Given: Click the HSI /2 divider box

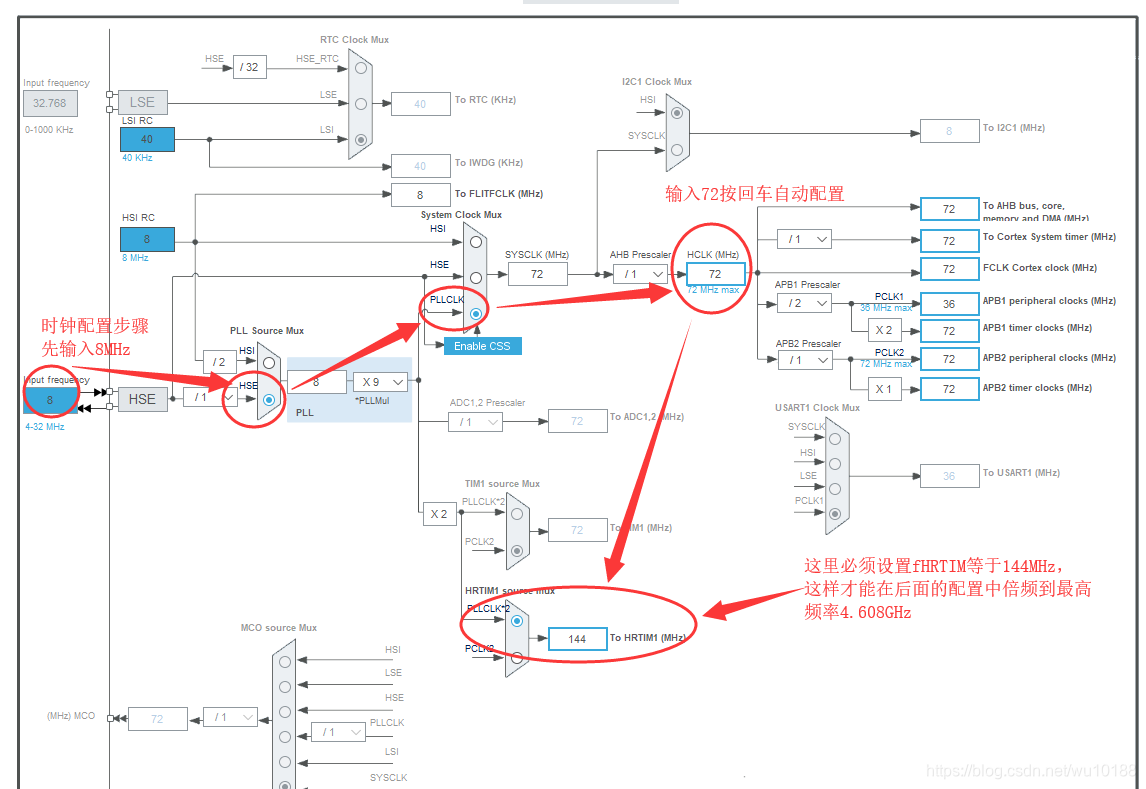Looking at the screenshot, I should click(219, 362).
